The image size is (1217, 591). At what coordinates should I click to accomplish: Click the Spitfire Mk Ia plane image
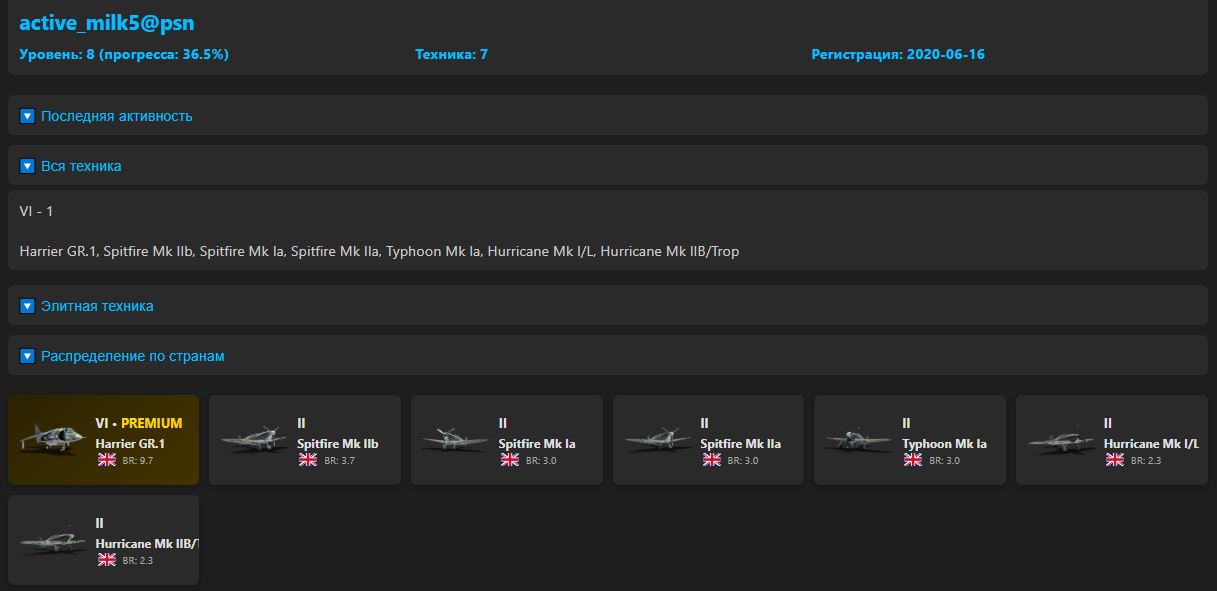pos(455,440)
